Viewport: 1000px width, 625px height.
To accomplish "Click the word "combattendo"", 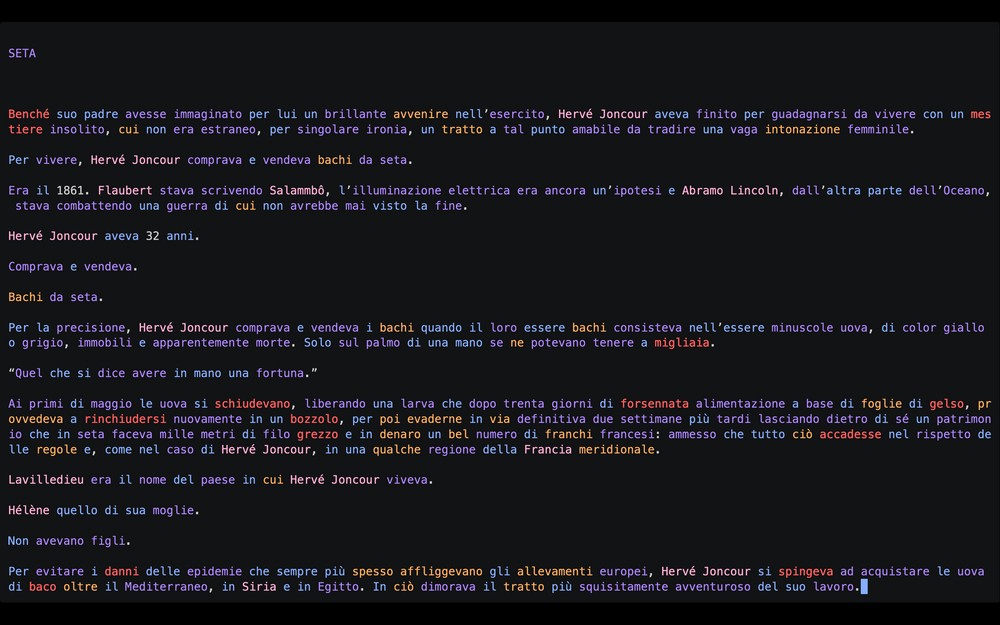I will [94, 205].
